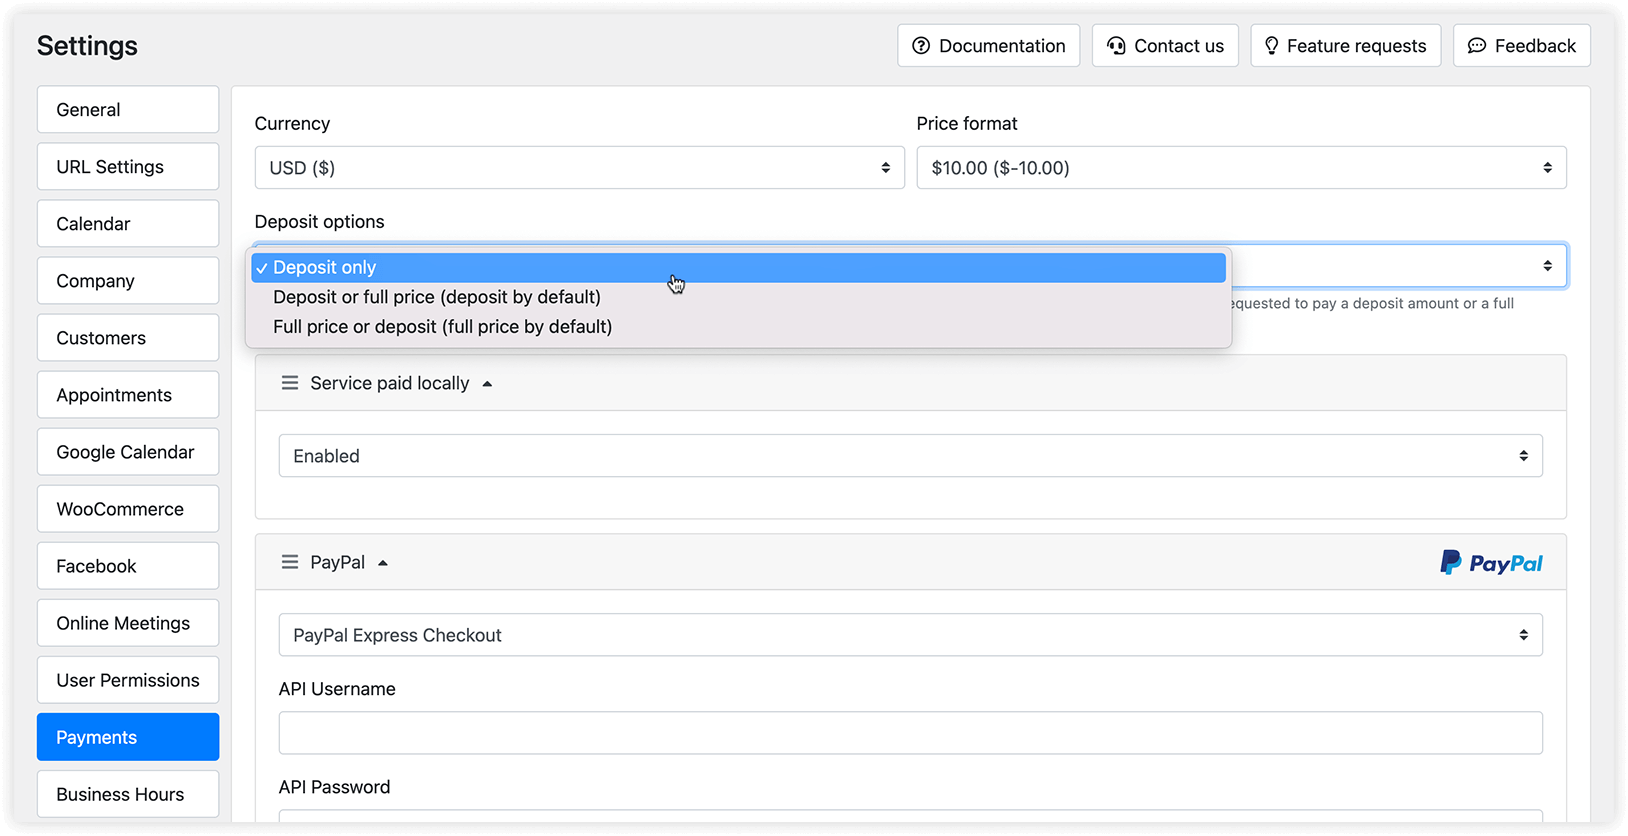Open the Currency dropdown
The image size is (1628, 836).
pos(579,168)
